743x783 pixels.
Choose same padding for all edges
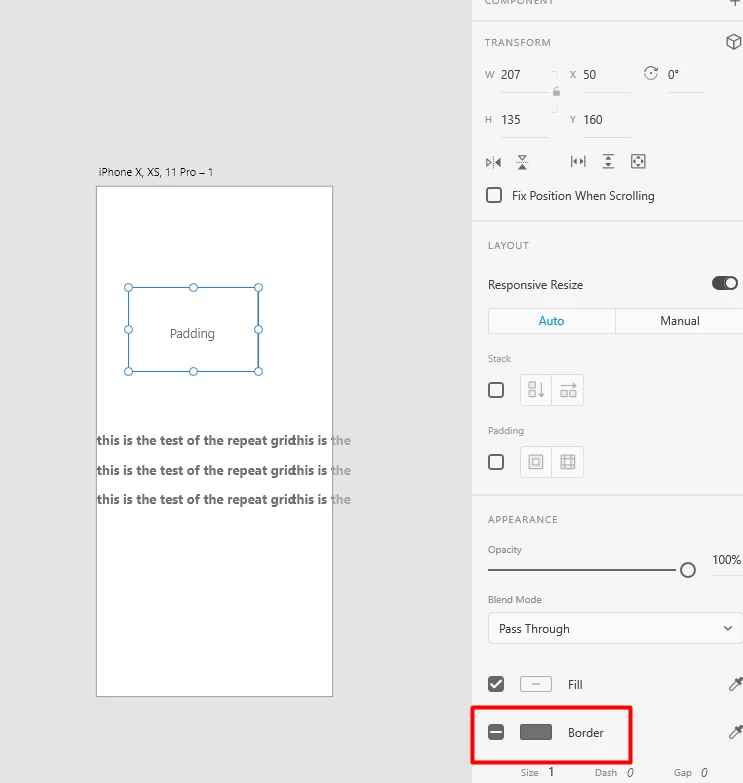click(x=536, y=462)
